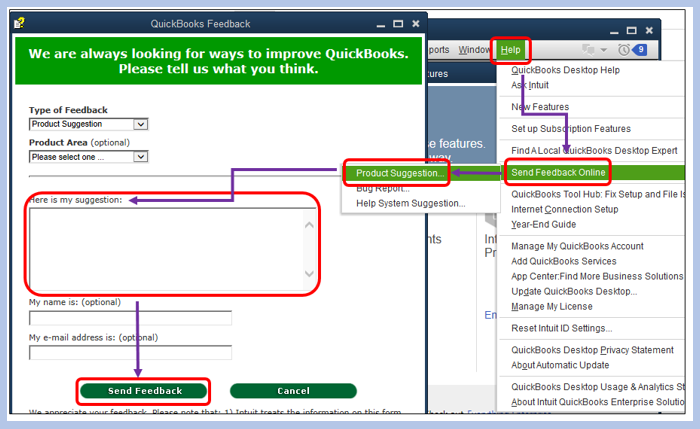
Task: Choose Set up Subscription Features
Action: (x=571, y=129)
